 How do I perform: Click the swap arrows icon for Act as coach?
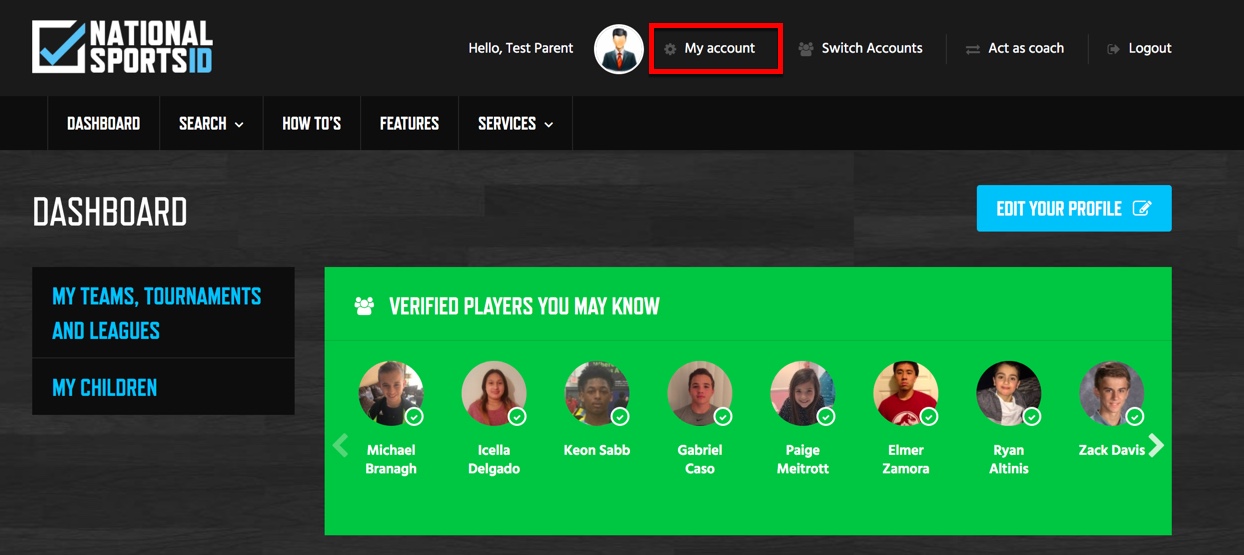click(972, 49)
